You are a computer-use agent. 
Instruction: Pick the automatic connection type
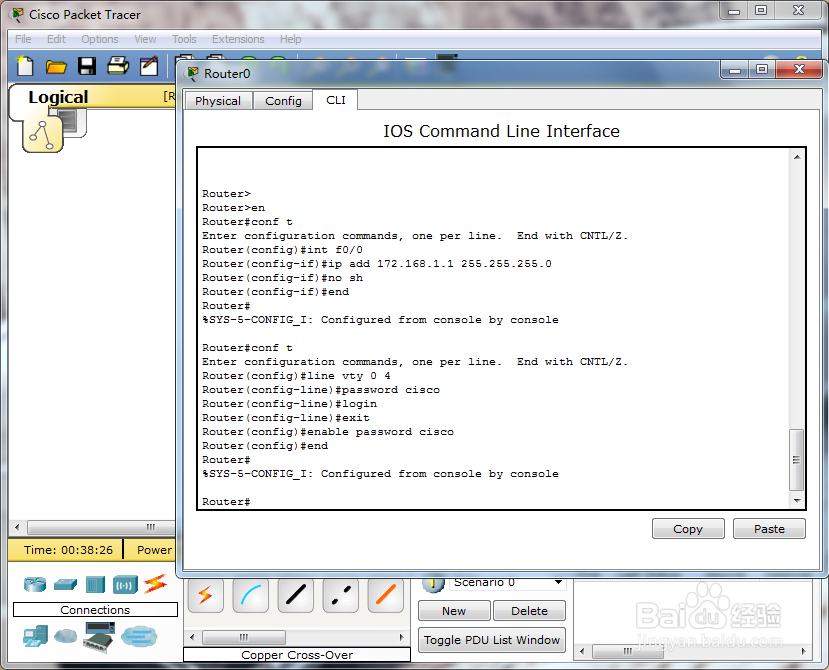205,595
